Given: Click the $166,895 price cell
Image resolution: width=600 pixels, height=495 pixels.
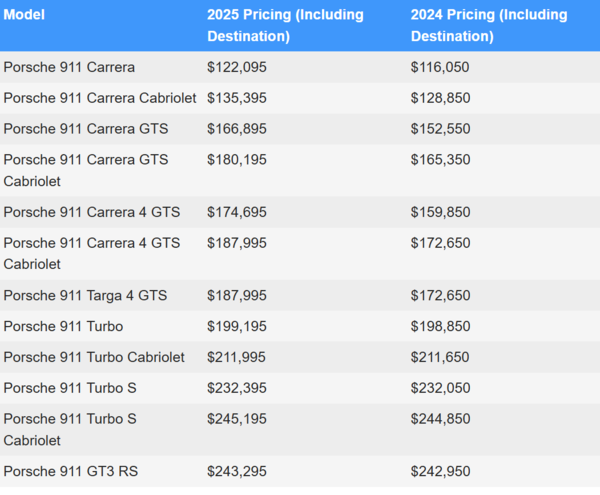Looking at the screenshot, I should [x=237, y=129].
